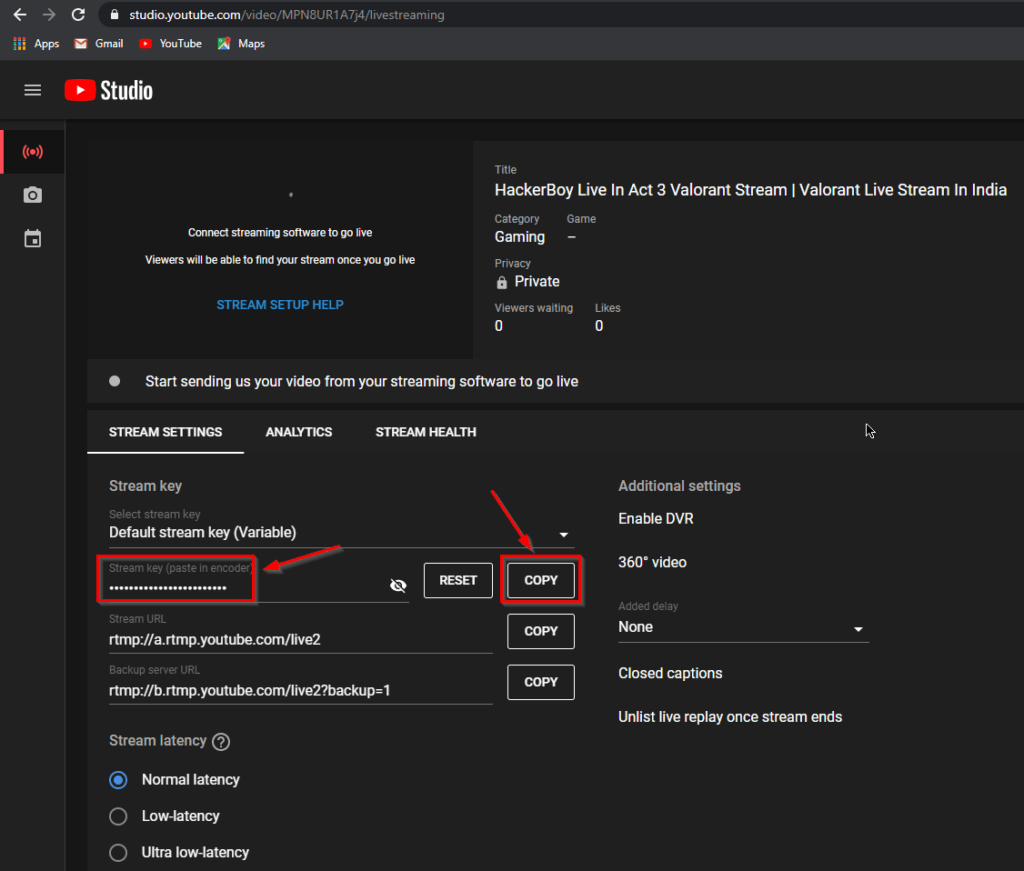Open the Manage calendar sidebar icon
Image resolution: width=1024 pixels, height=871 pixels.
coord(33,238)
